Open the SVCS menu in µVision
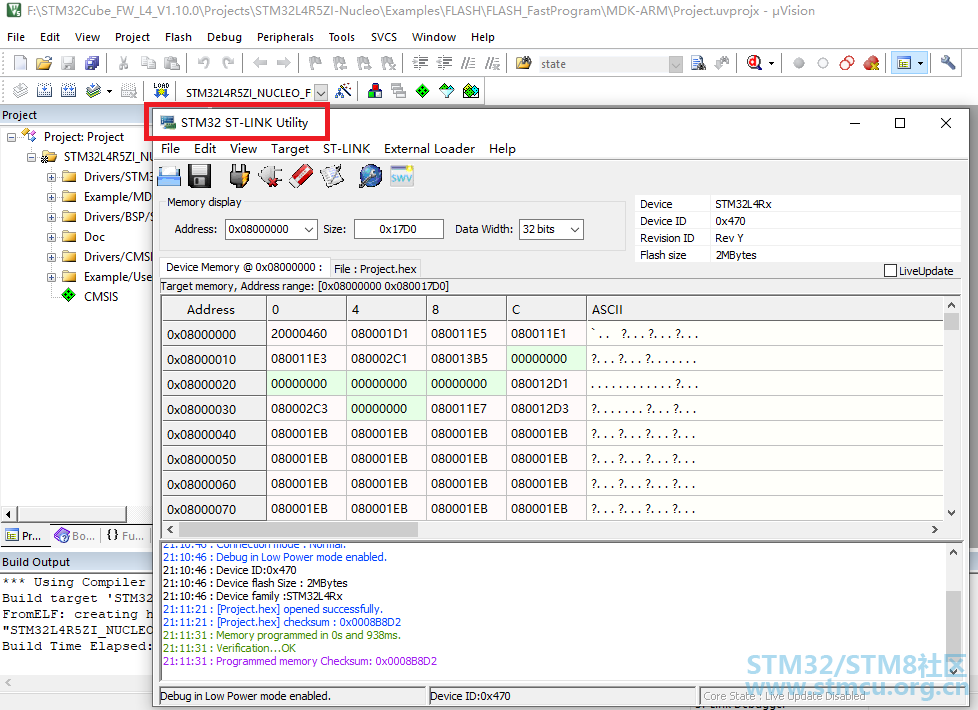Viewport: 978px width, 710px height. point(384,37)
